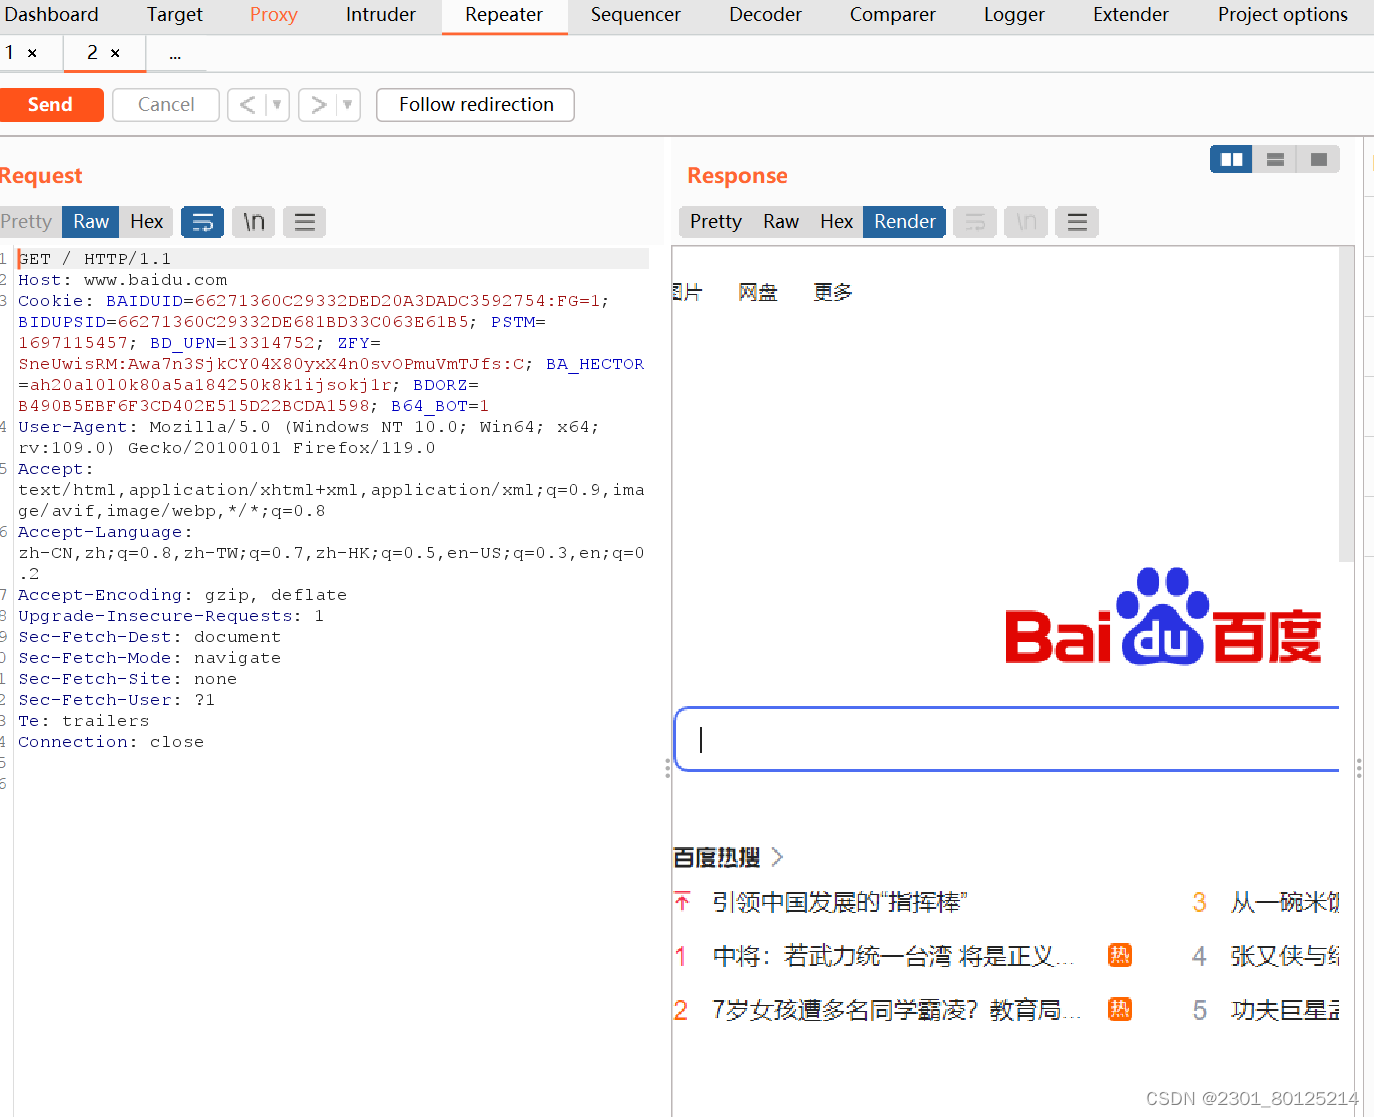Toggle non-printable characters icon in Response panel
This screenshot has width=1374, height=1117.
(x=1026, y=221)
